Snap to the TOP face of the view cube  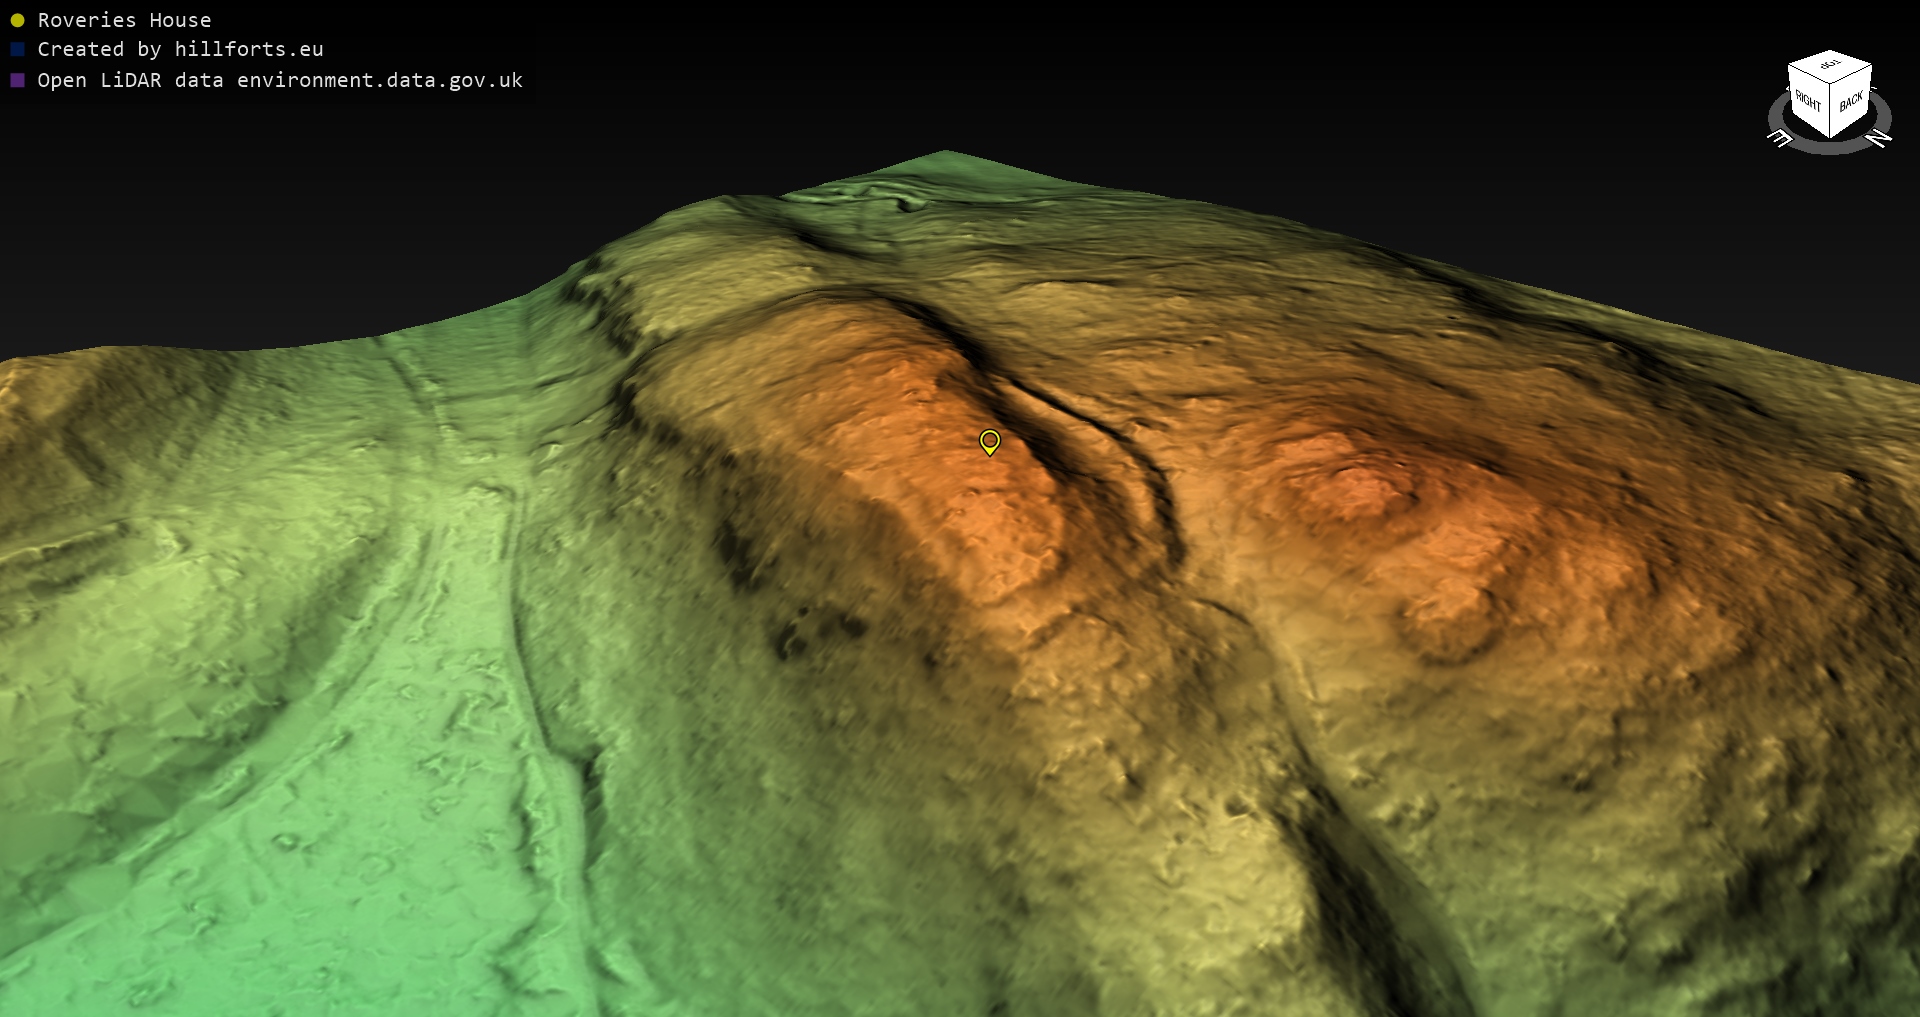(1830, 65)
